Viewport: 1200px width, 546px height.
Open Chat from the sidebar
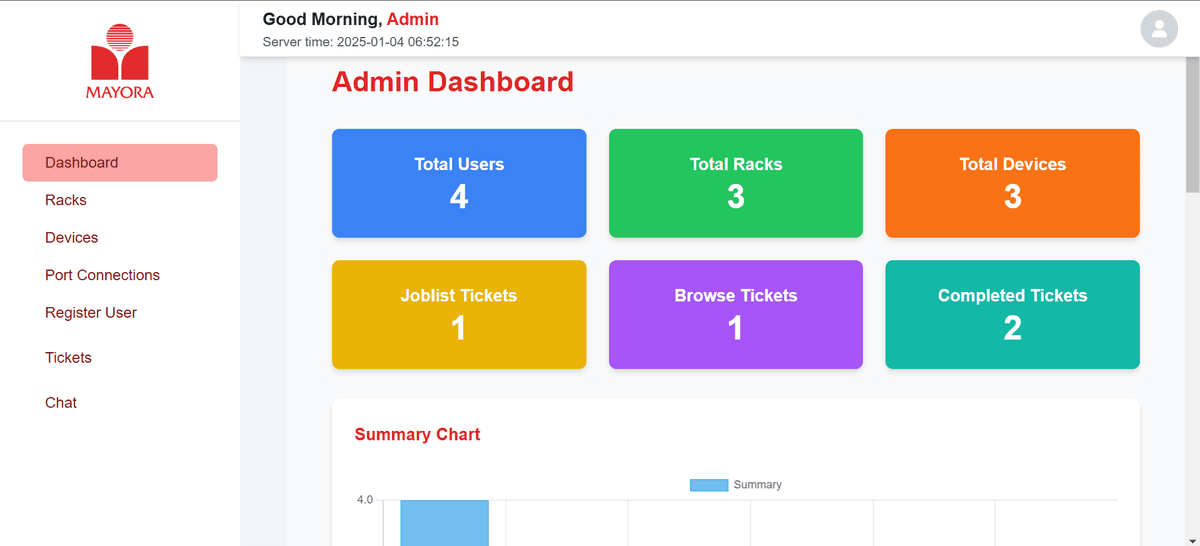point(61,403)
